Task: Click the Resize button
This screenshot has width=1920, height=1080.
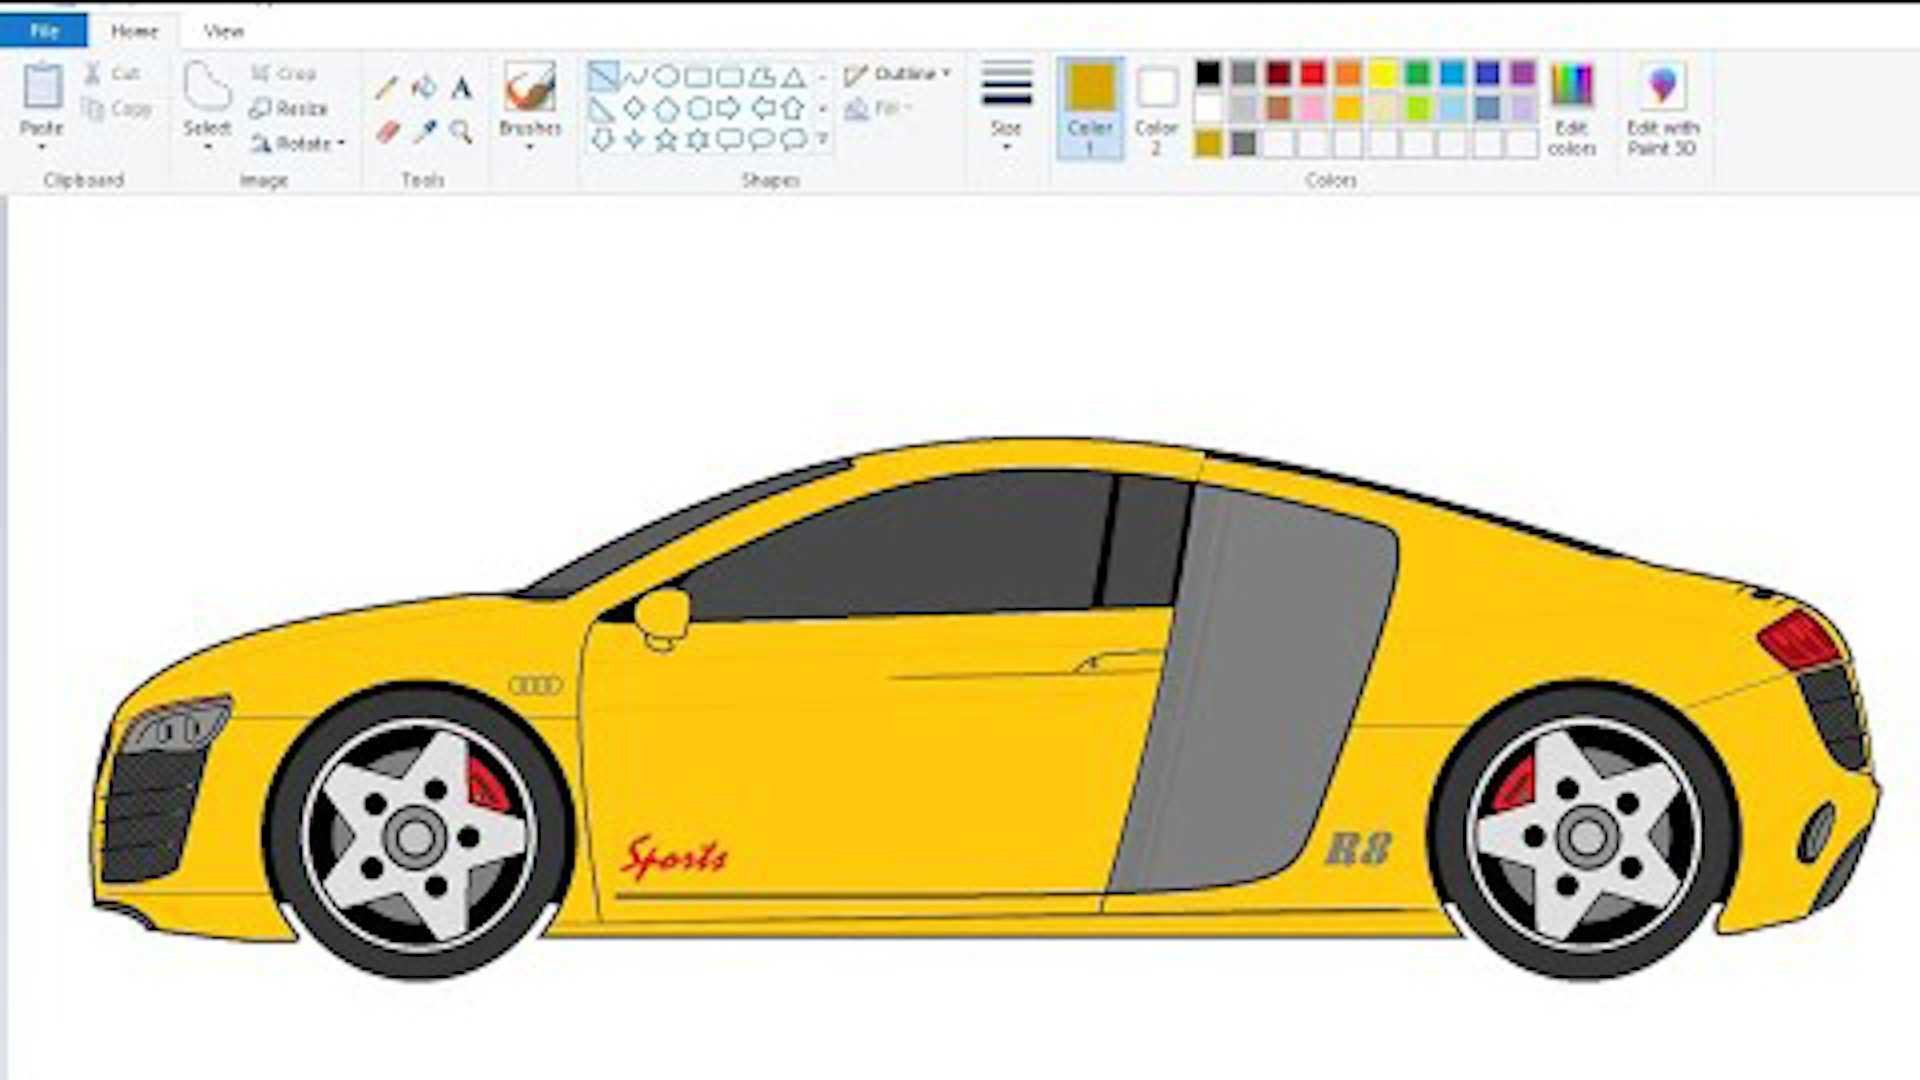Action: [x=289, y=108]
